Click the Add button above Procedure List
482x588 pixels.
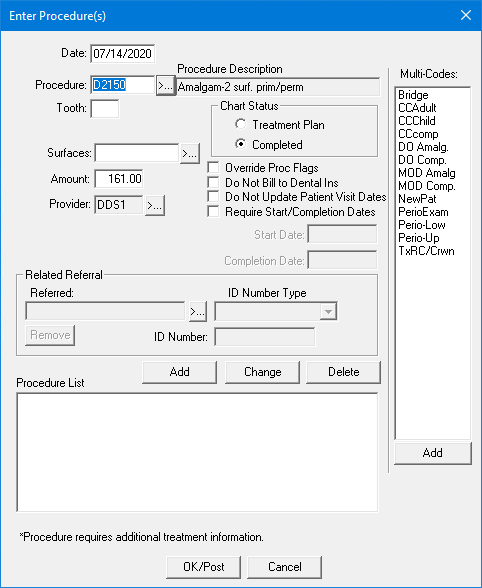coord(180,372)
